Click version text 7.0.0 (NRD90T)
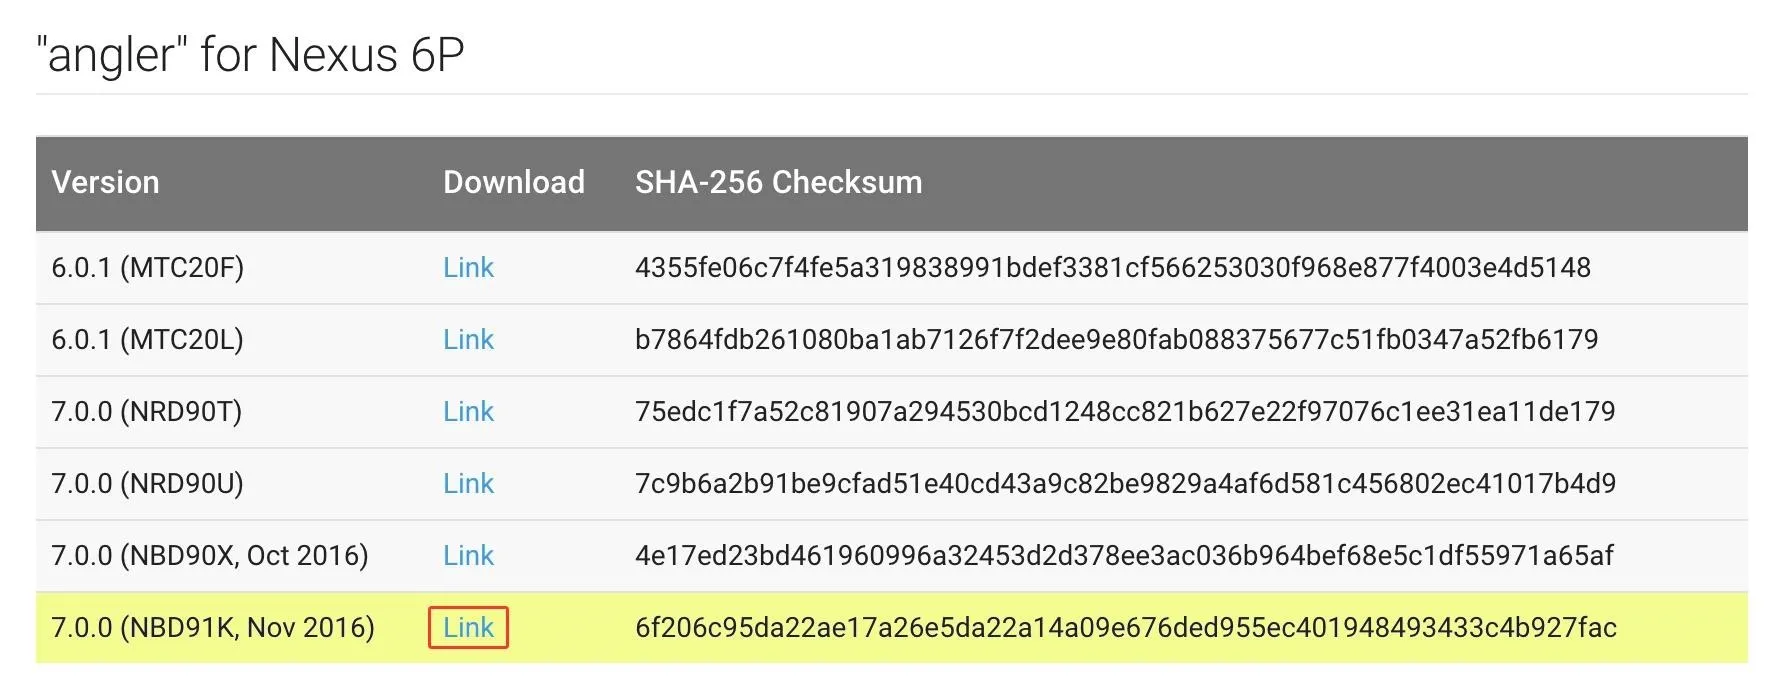 pyautogui.click(x=147, y=412)
